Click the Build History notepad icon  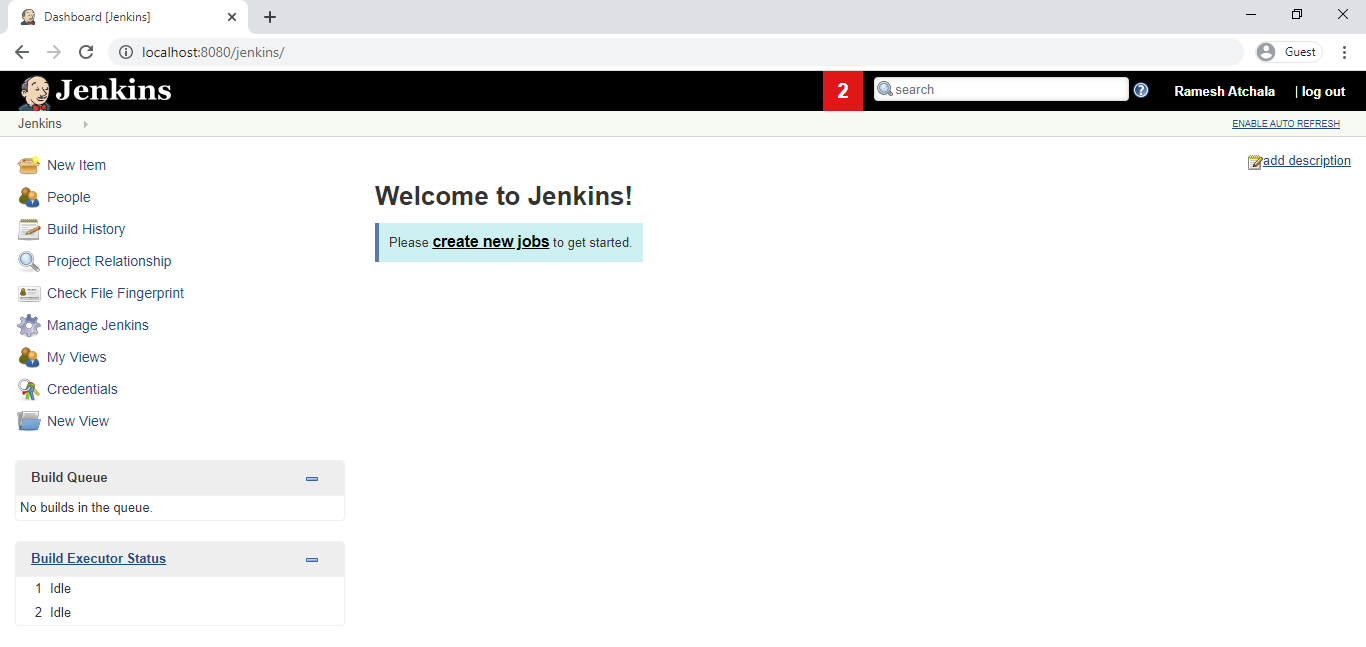click(29, 229)
